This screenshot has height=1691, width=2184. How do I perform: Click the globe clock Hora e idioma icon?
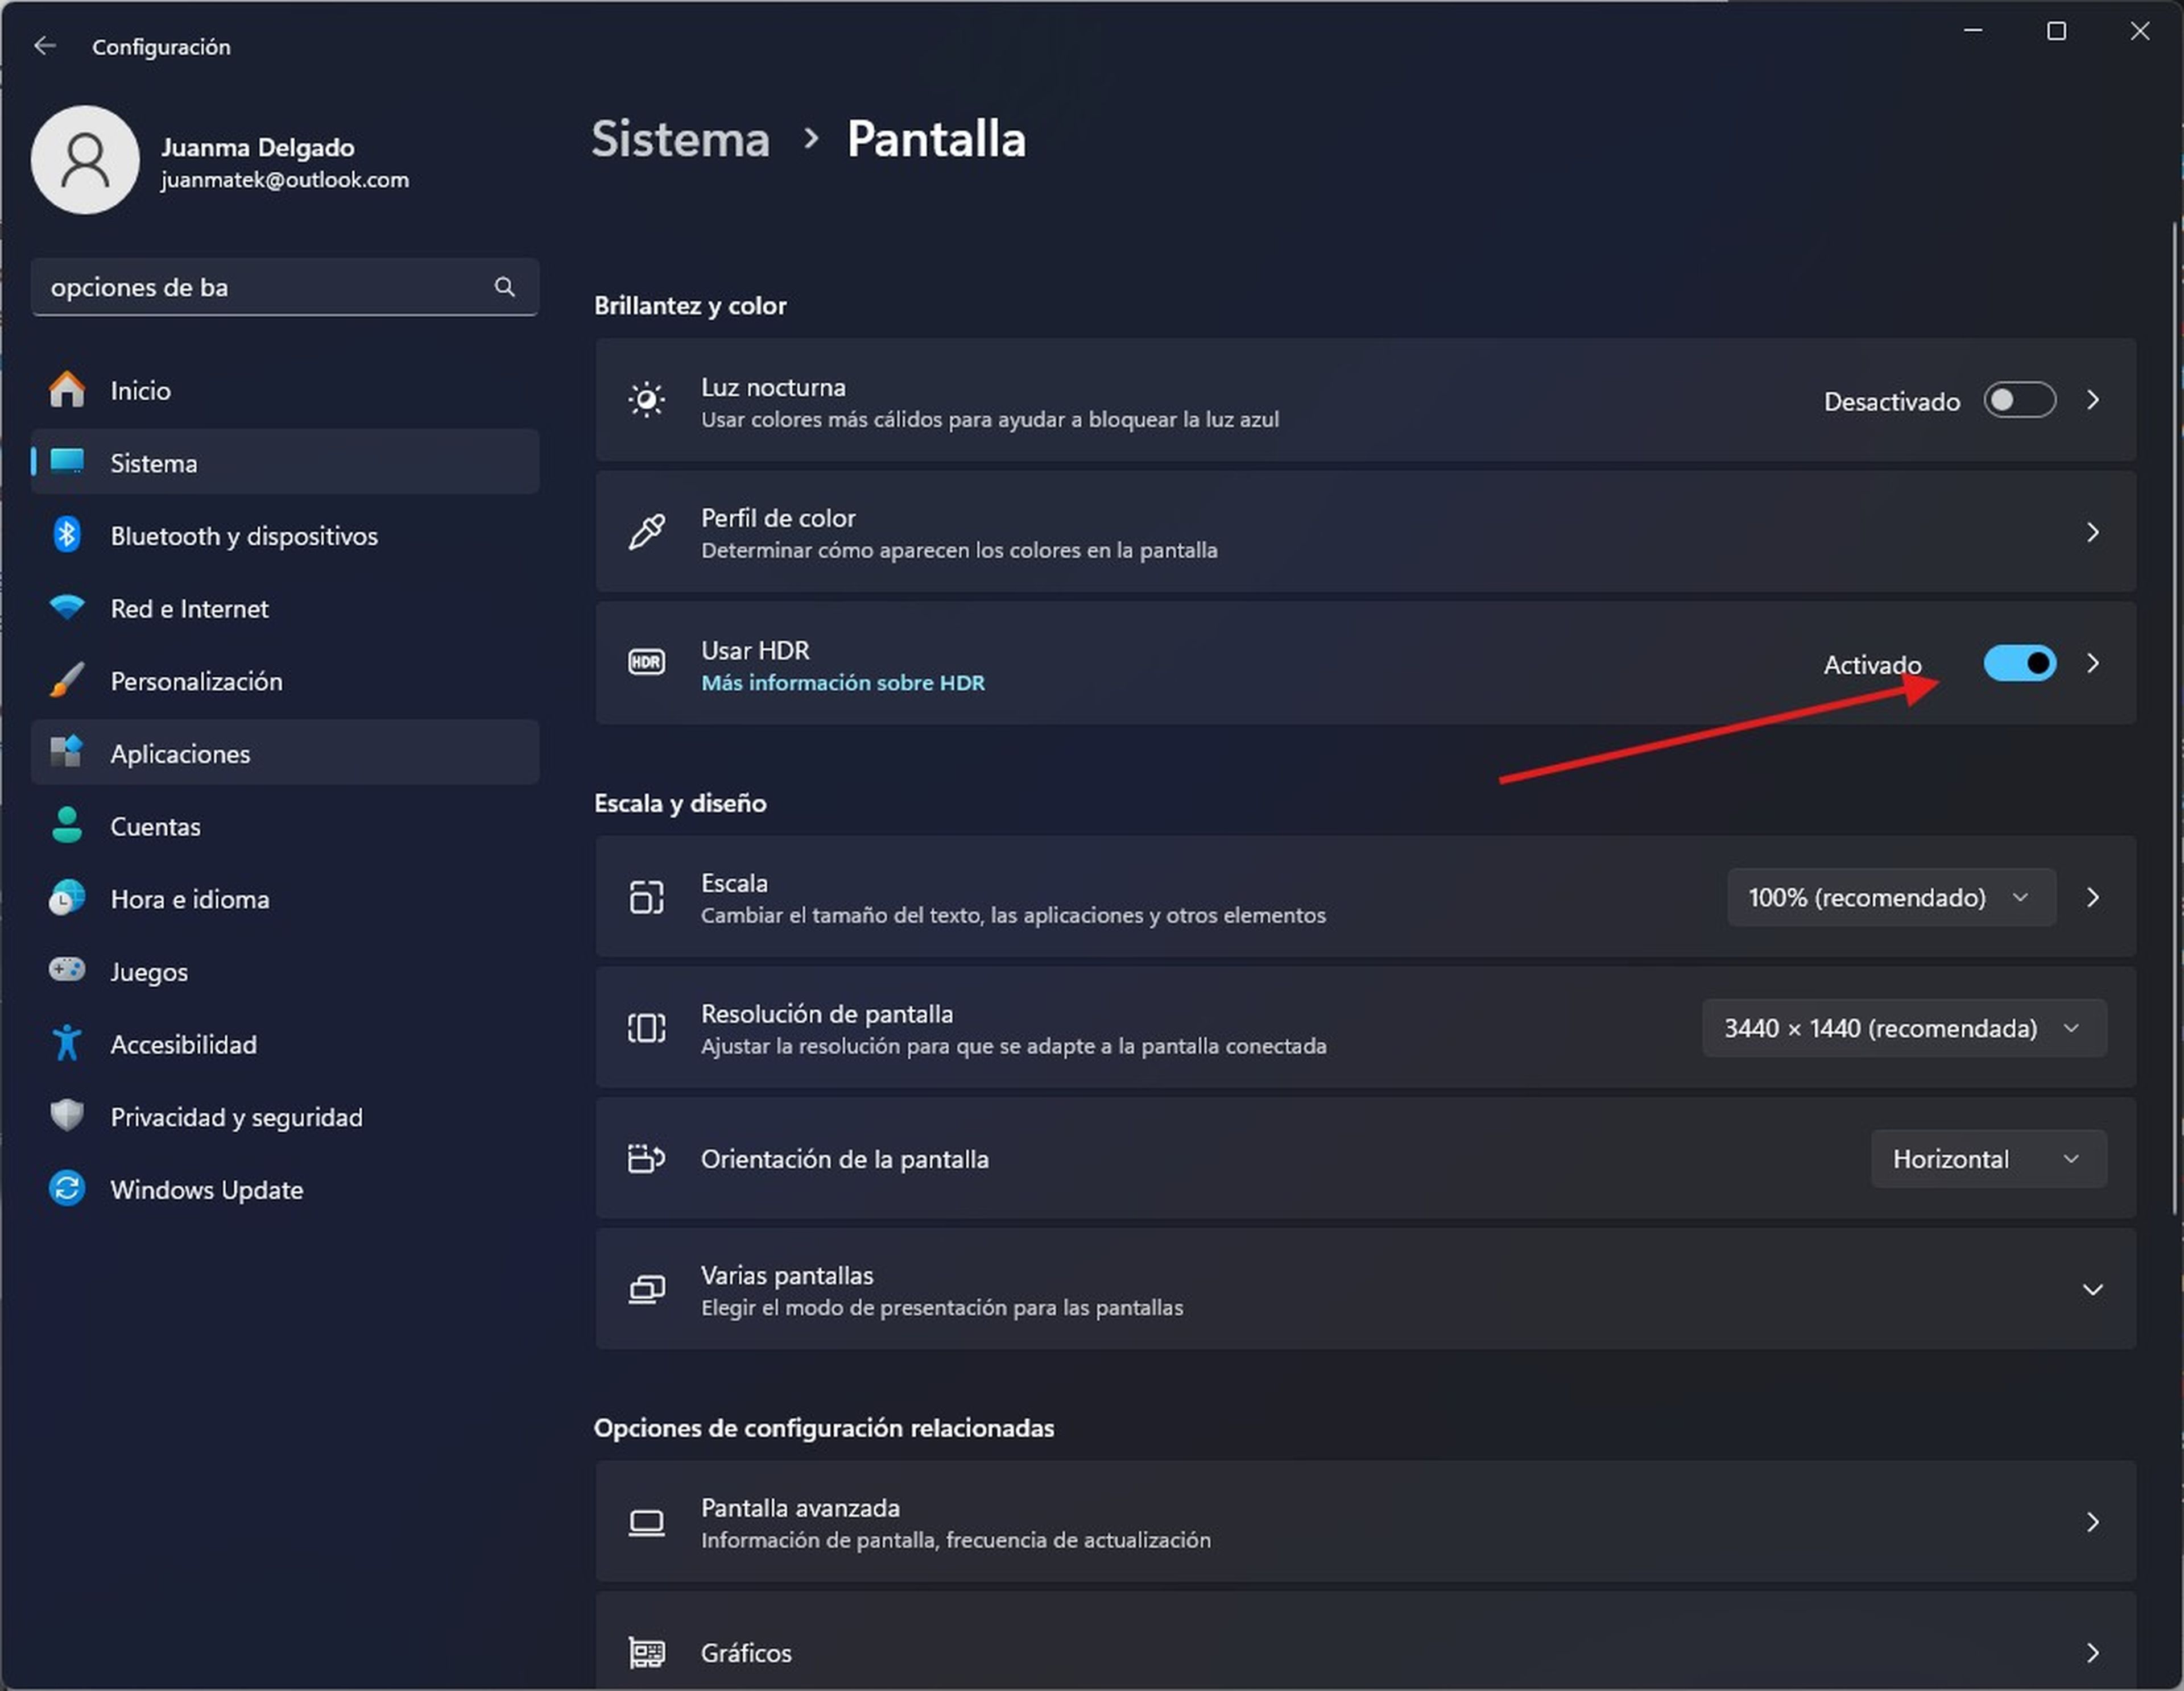point(67,898)
